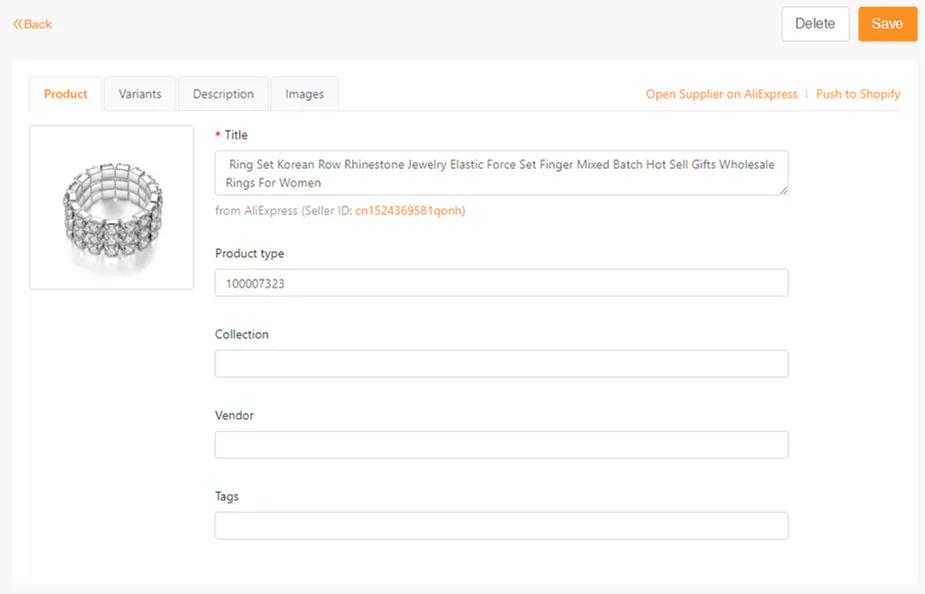This screenshot has height=594, width=925.
Task: Click the 'Vendor' label
Action: [234, 415]
